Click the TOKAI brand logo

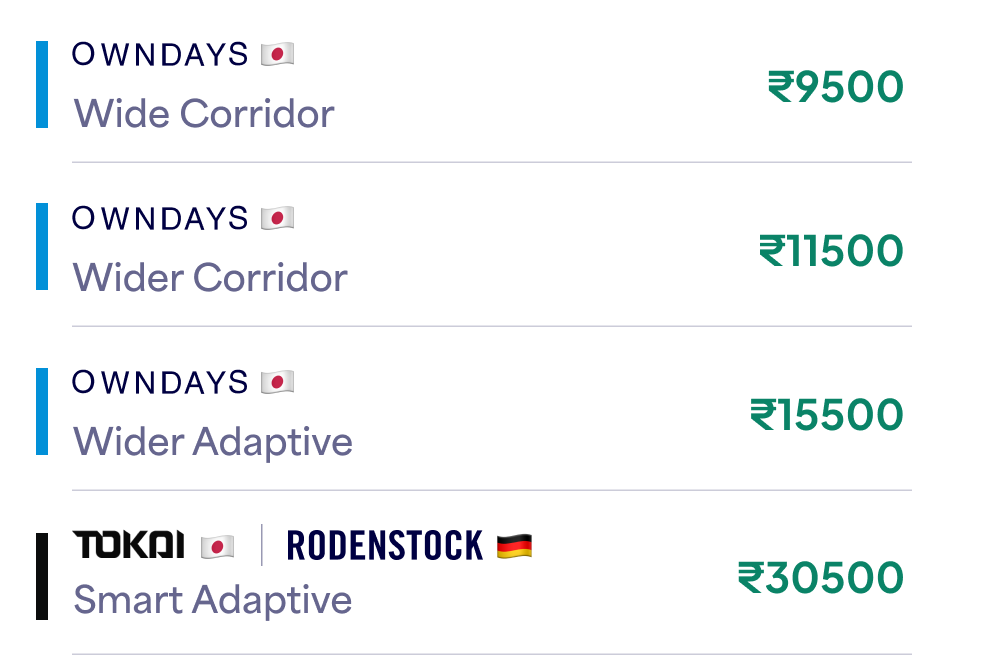[x=129, y=545]
